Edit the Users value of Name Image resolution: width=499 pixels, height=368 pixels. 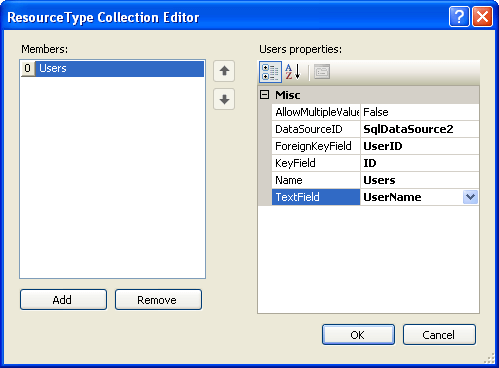click(420, 180)
